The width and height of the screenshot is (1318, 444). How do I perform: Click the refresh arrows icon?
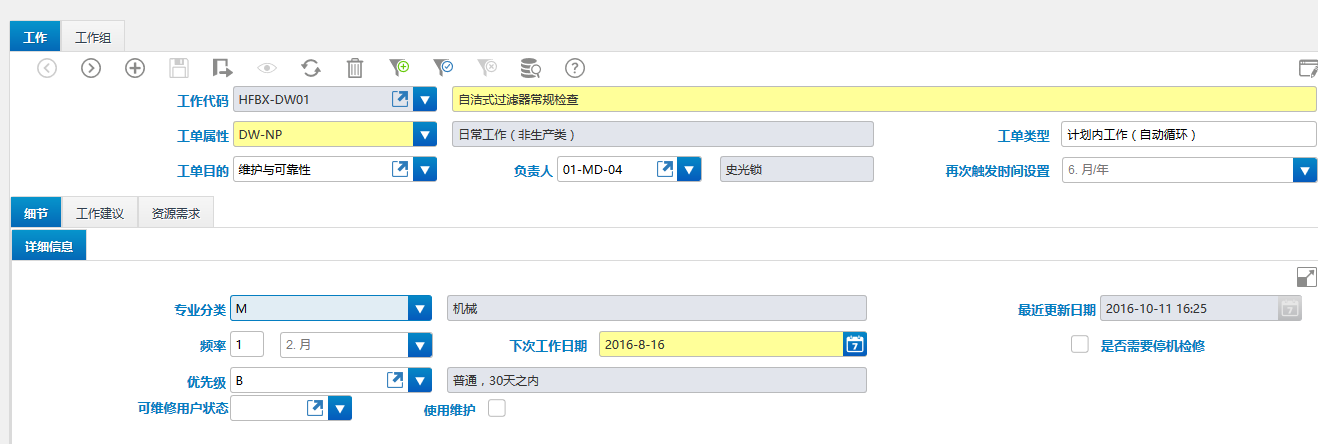[311, 68]
